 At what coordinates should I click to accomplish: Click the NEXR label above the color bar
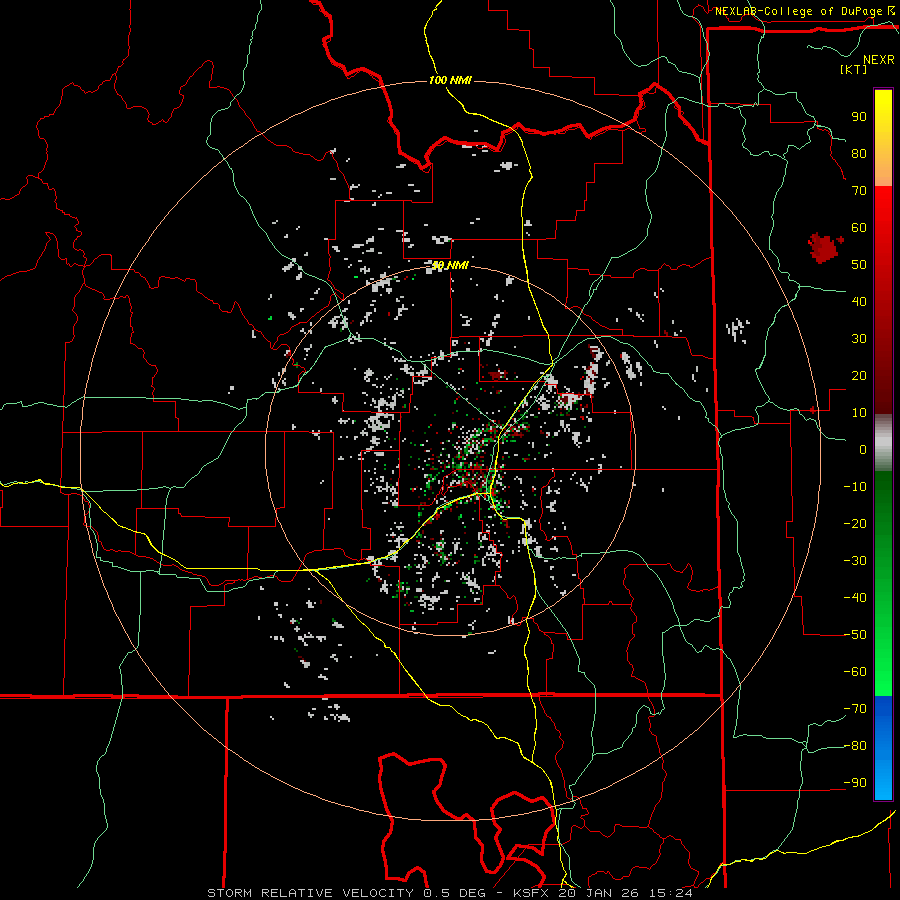pos(879,60)
